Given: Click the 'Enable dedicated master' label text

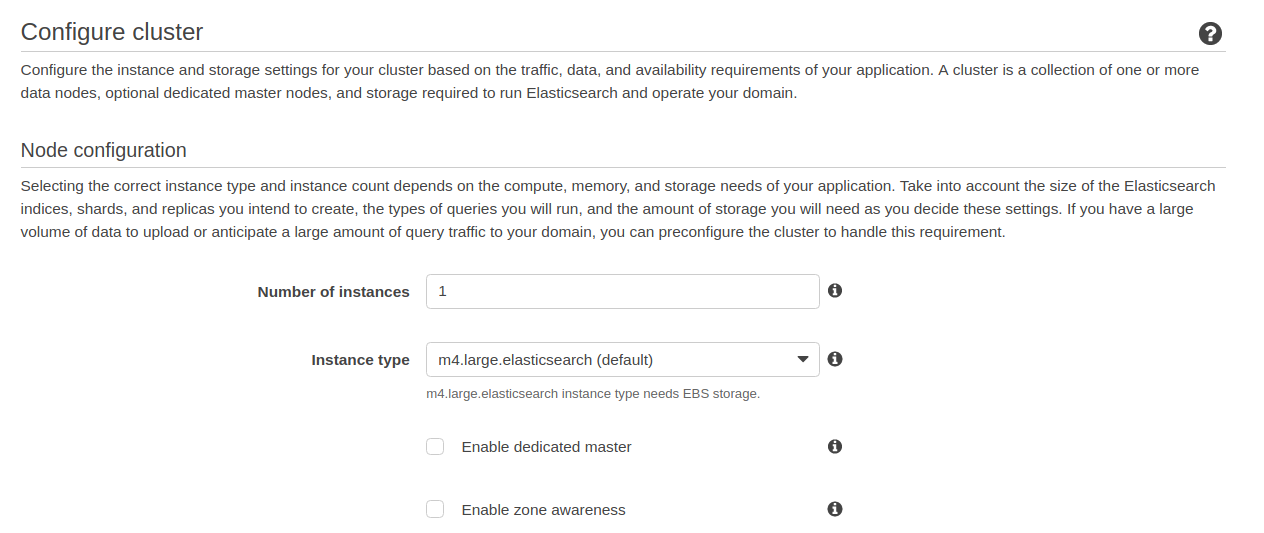Looking at the screenshot, I should (546, 447).
